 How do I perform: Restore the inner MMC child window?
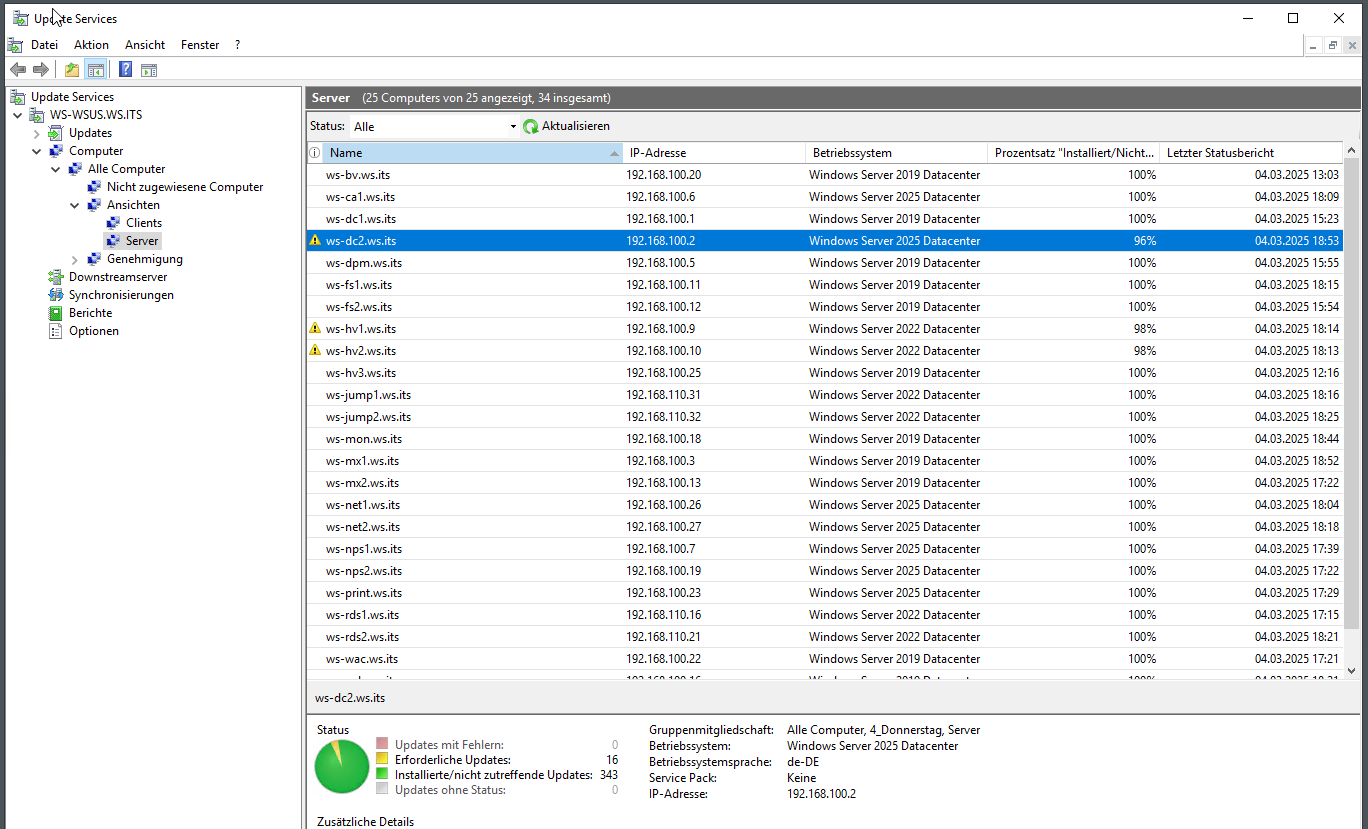pyautogui.click(x=1333, y=45)
